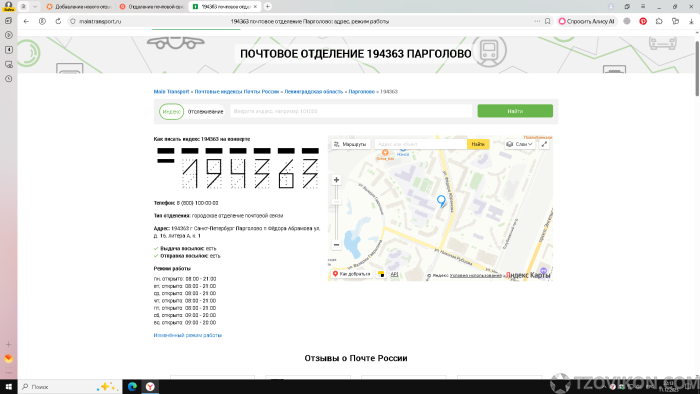Open the video play icon in left sidebar
The height and width of the screenshot is (394, 700).
pyautogui.click(x=8, y=35)
